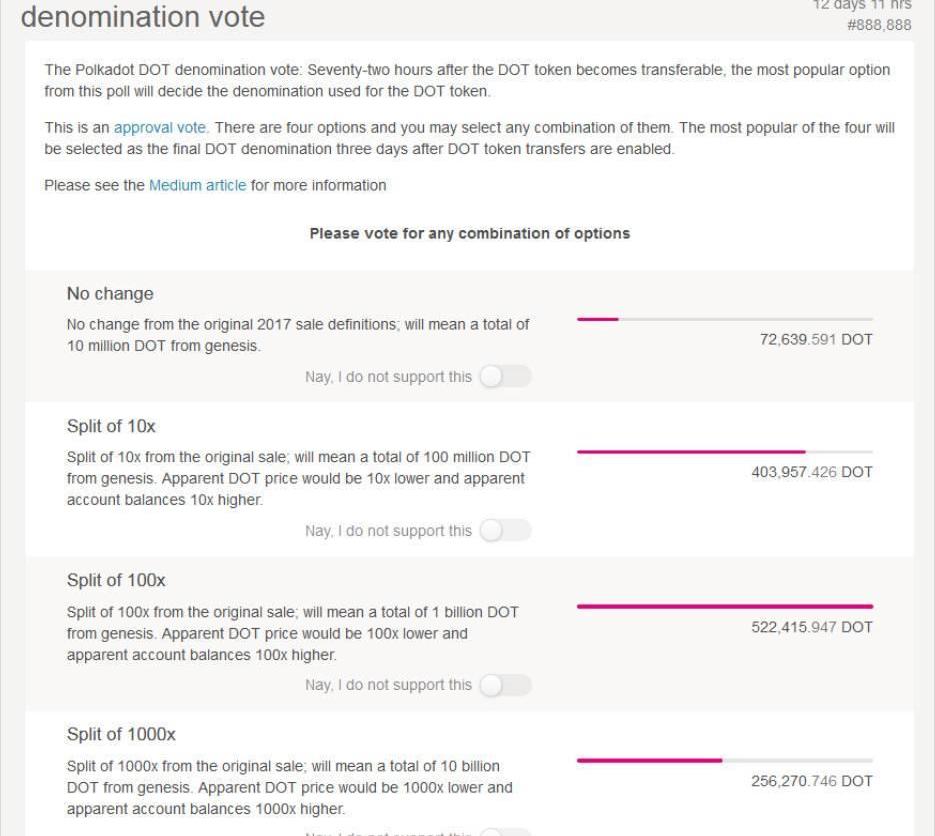Click the "No change" vote progress bar
The height and width of the screenshot is (836, 935).
click(x=724, y=319)
